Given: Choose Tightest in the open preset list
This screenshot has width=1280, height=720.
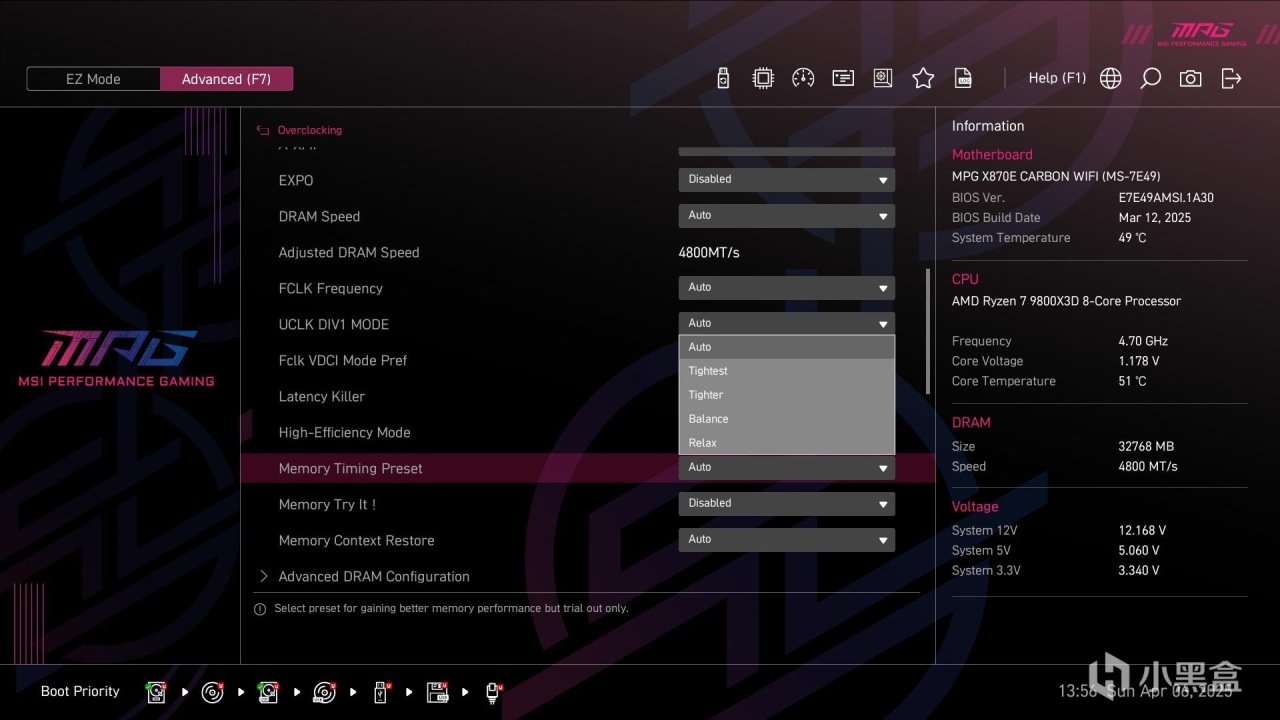Looking at the screenshot, I should [787, 371].
